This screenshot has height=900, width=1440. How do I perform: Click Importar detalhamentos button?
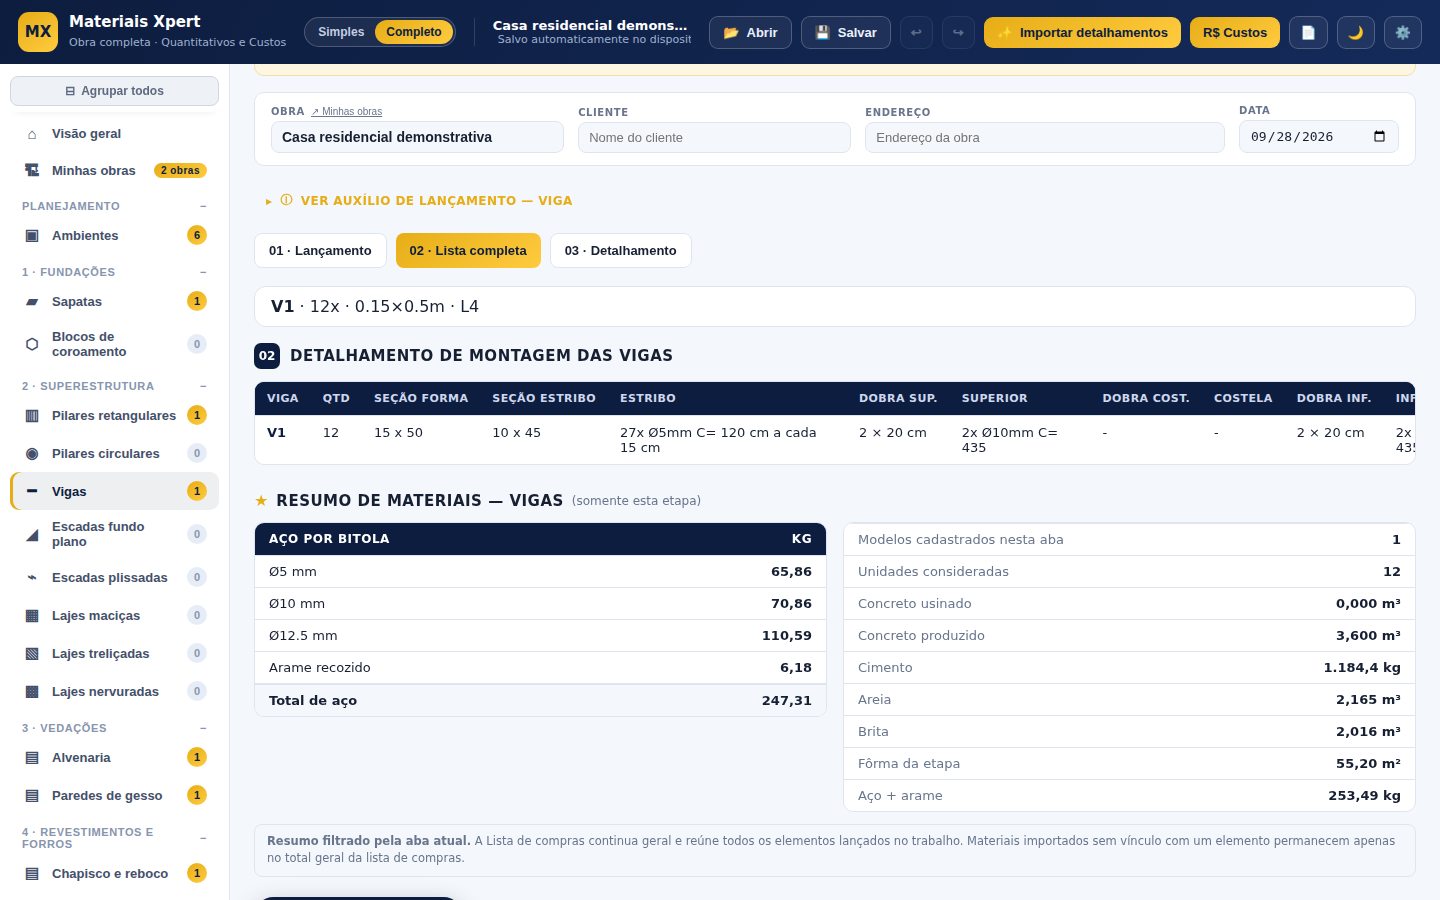[x=1082, y=32]
